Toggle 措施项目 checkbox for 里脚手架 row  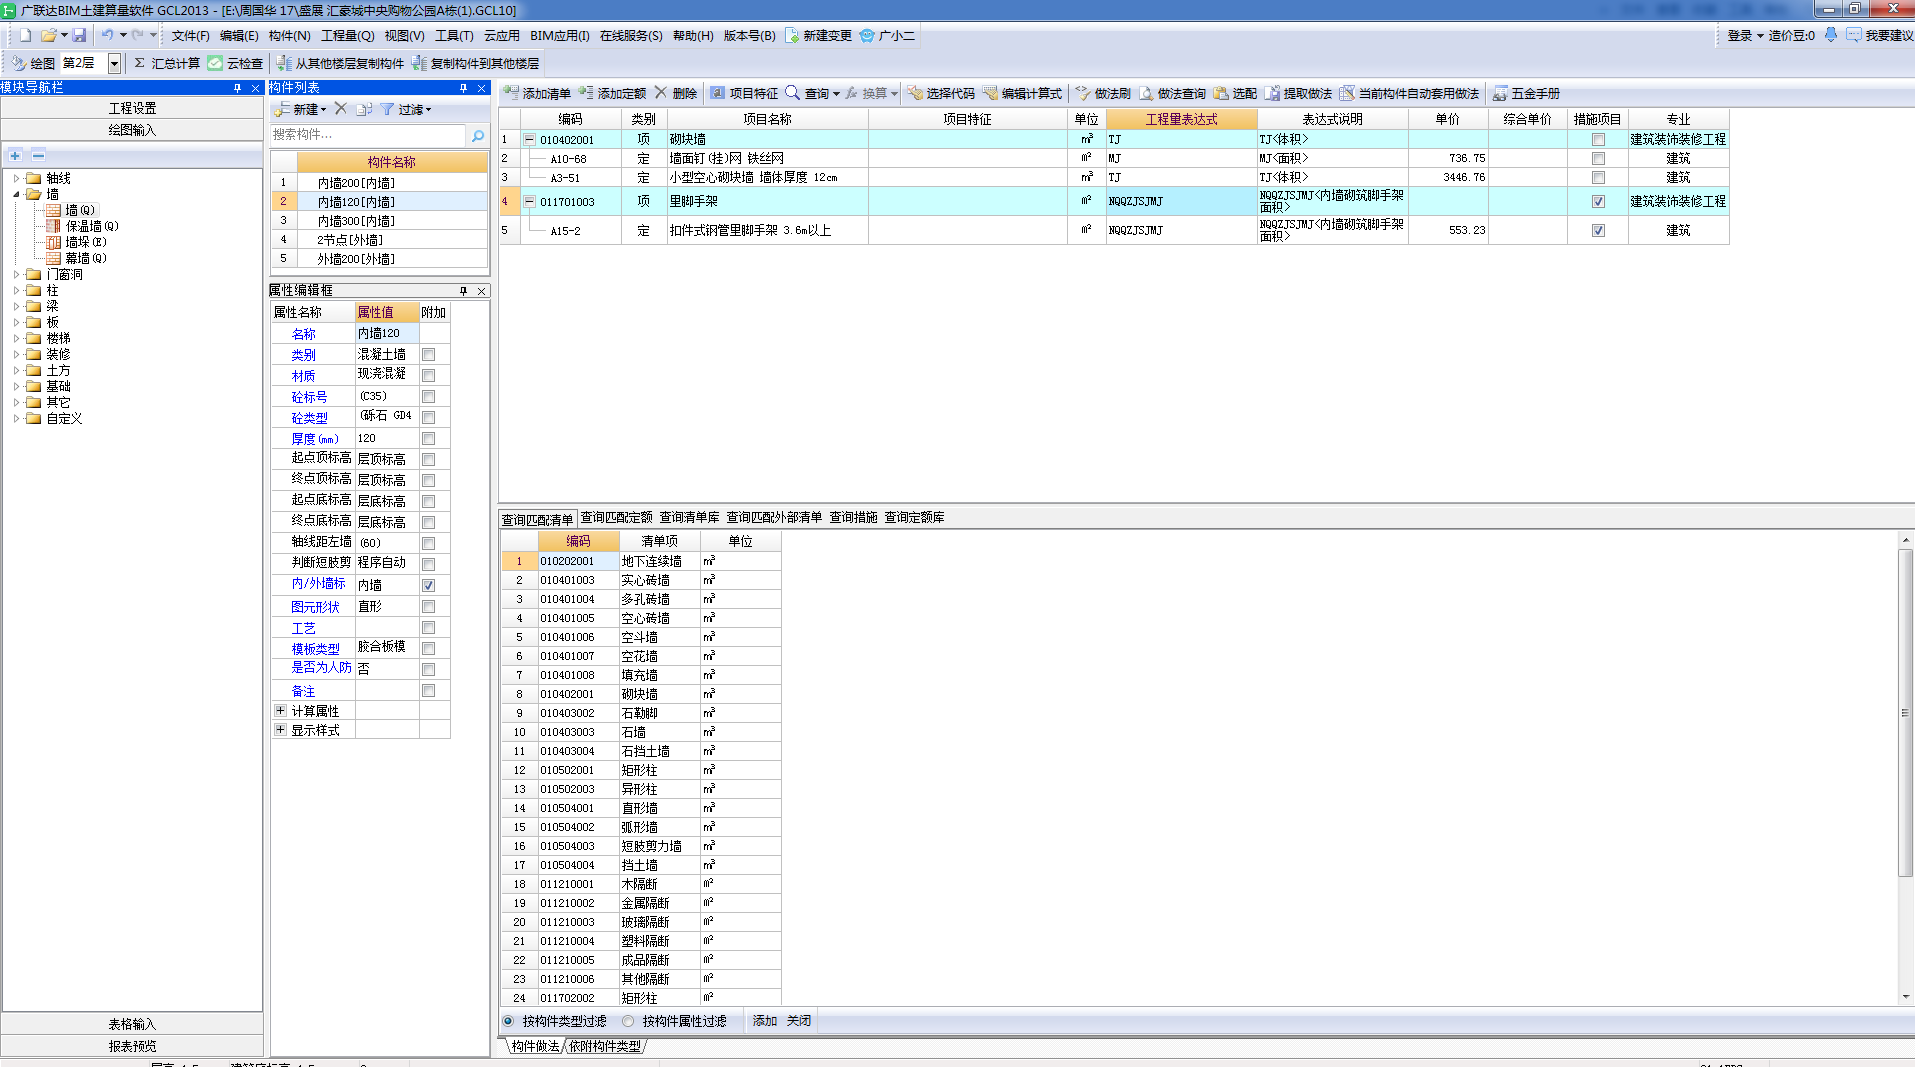1598,201
